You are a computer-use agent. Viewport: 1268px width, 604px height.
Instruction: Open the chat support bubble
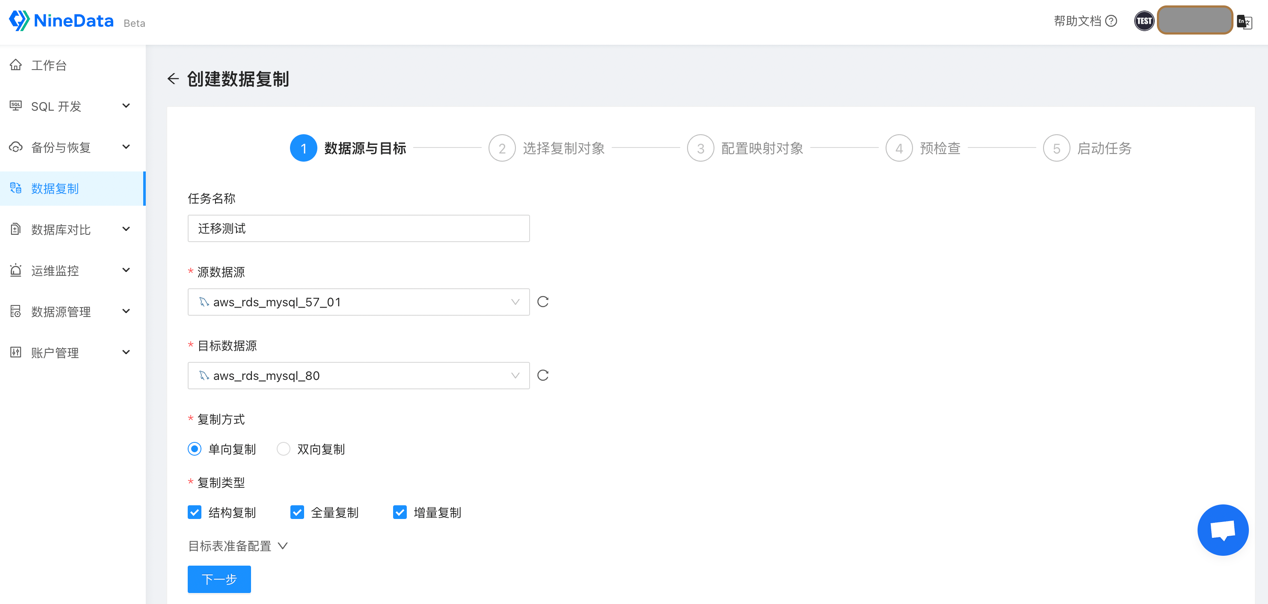pos(1223,530)
